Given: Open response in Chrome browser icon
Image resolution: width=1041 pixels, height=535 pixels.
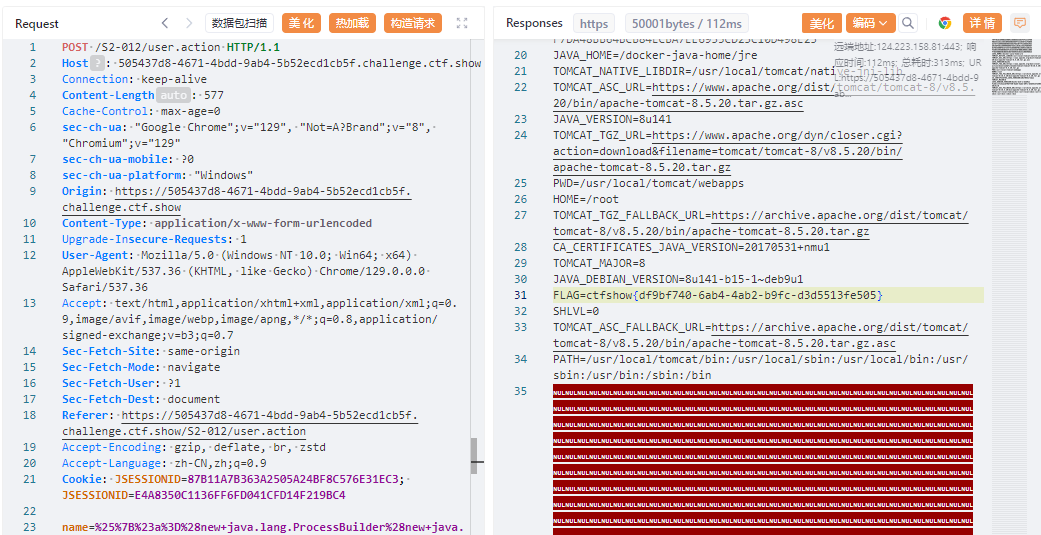Looking at the screenshot, I should tap(945, 23).
